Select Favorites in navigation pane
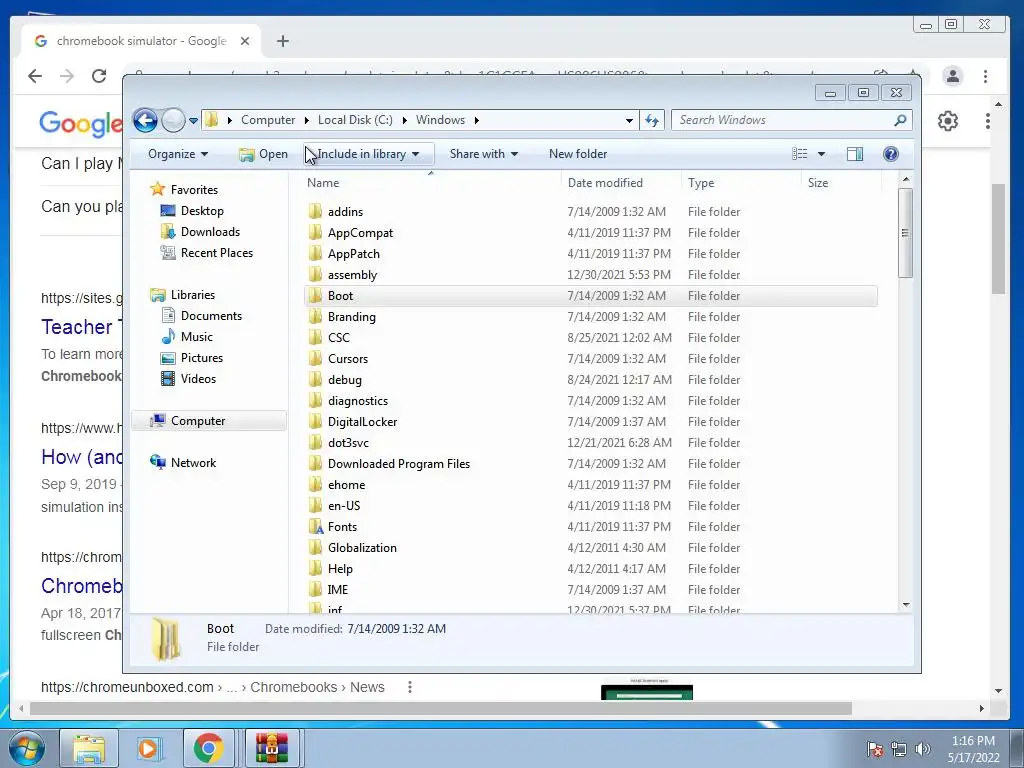Viewport: 1024px width, 768px height. pyautogui.click(x=194, y=190)
